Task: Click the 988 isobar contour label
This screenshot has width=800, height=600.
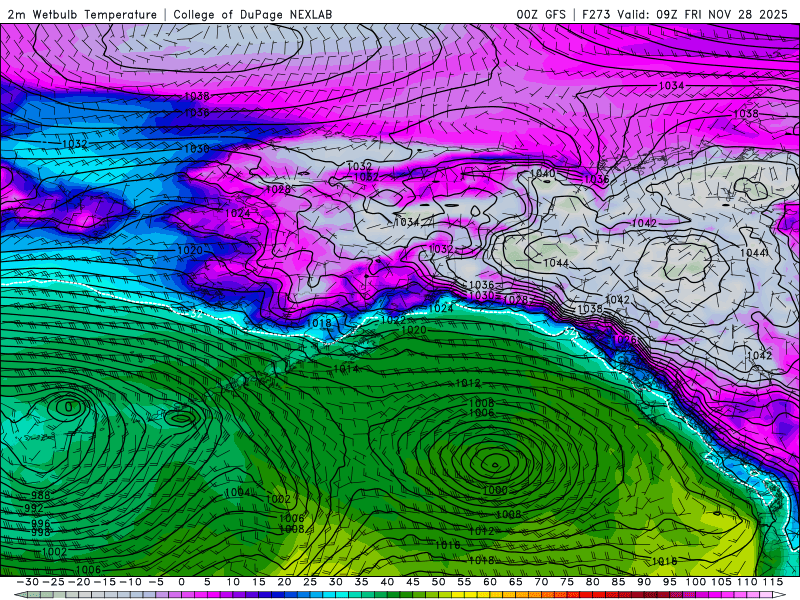Action: 41,495
